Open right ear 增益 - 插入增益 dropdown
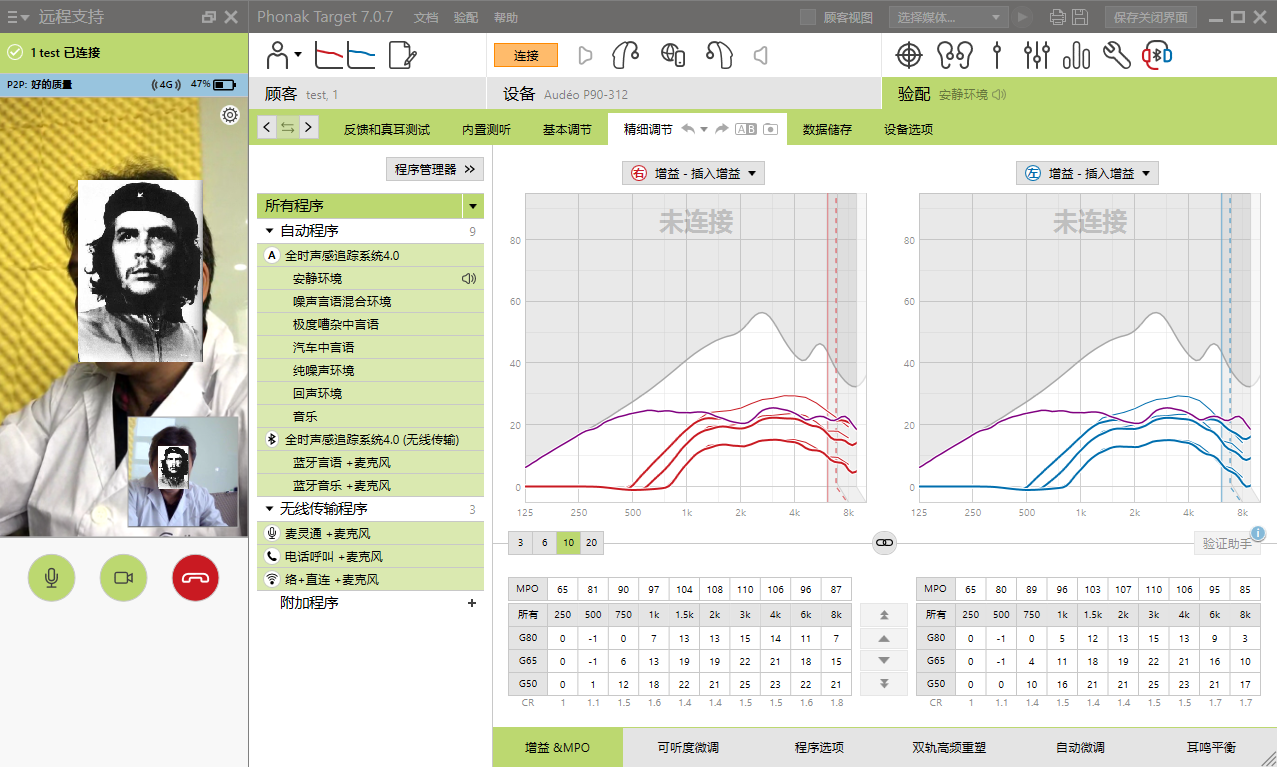 click(x=694, y=173)
